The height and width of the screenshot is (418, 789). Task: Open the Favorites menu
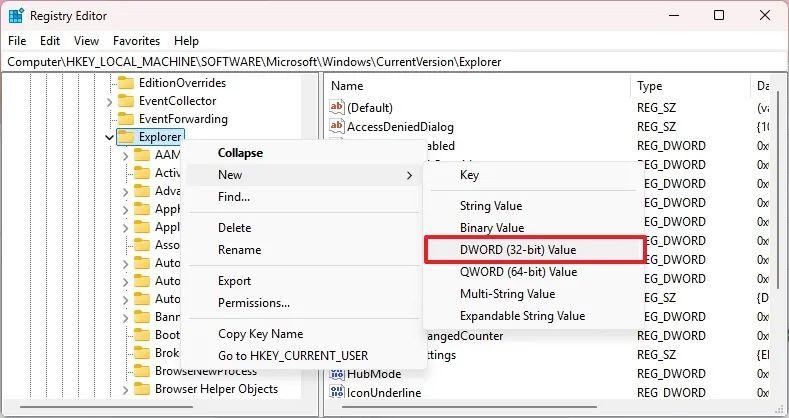pyautogui.click(x=136, y=41)
